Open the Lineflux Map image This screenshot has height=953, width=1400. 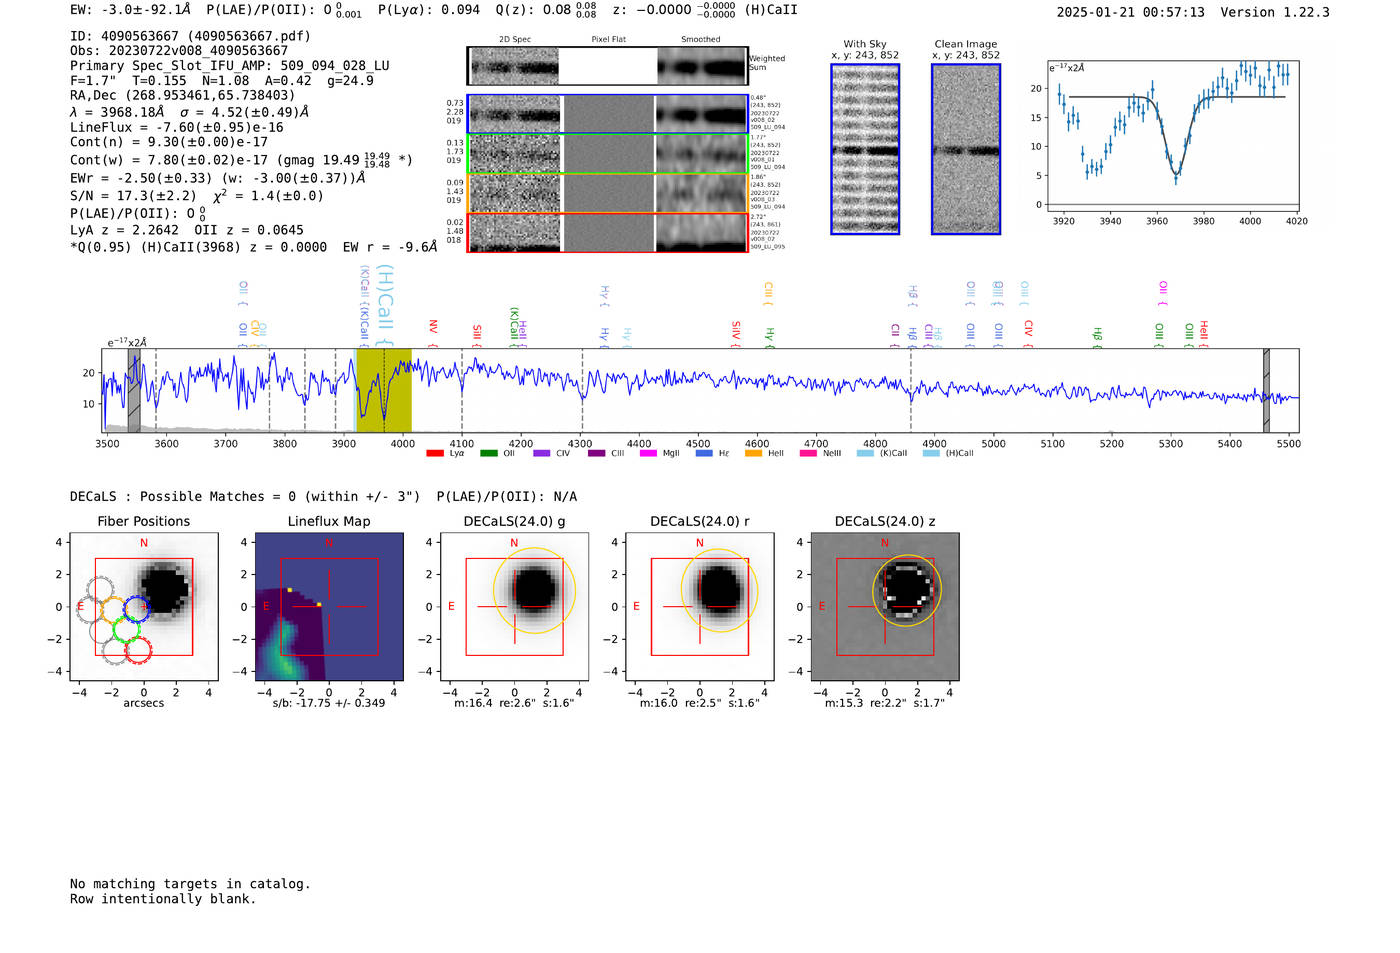tap(329, 606)
